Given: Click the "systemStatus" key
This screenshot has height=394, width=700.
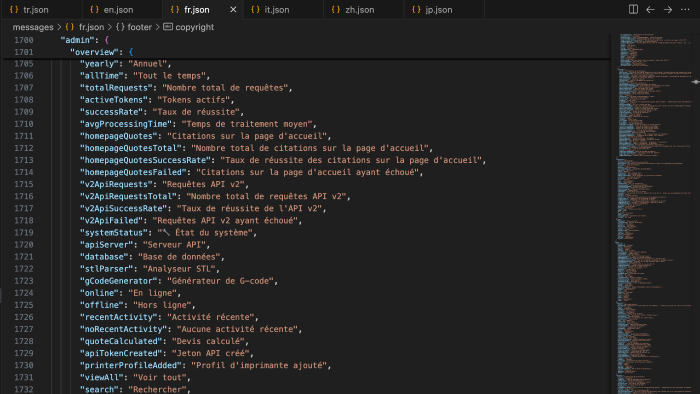Looking at the screenshot, I should coord(113,232).
